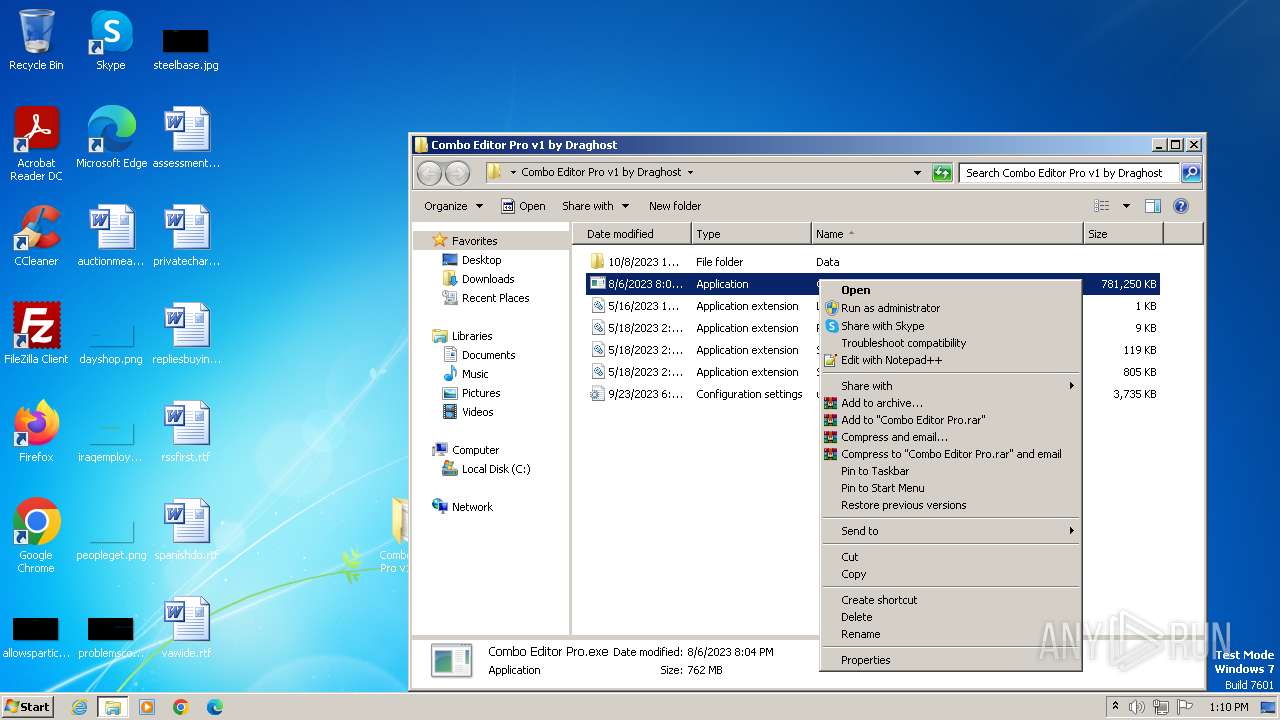Expand Share with submenu in context menu
Screen dimensions: 1280x720
(x=950, y=386)
